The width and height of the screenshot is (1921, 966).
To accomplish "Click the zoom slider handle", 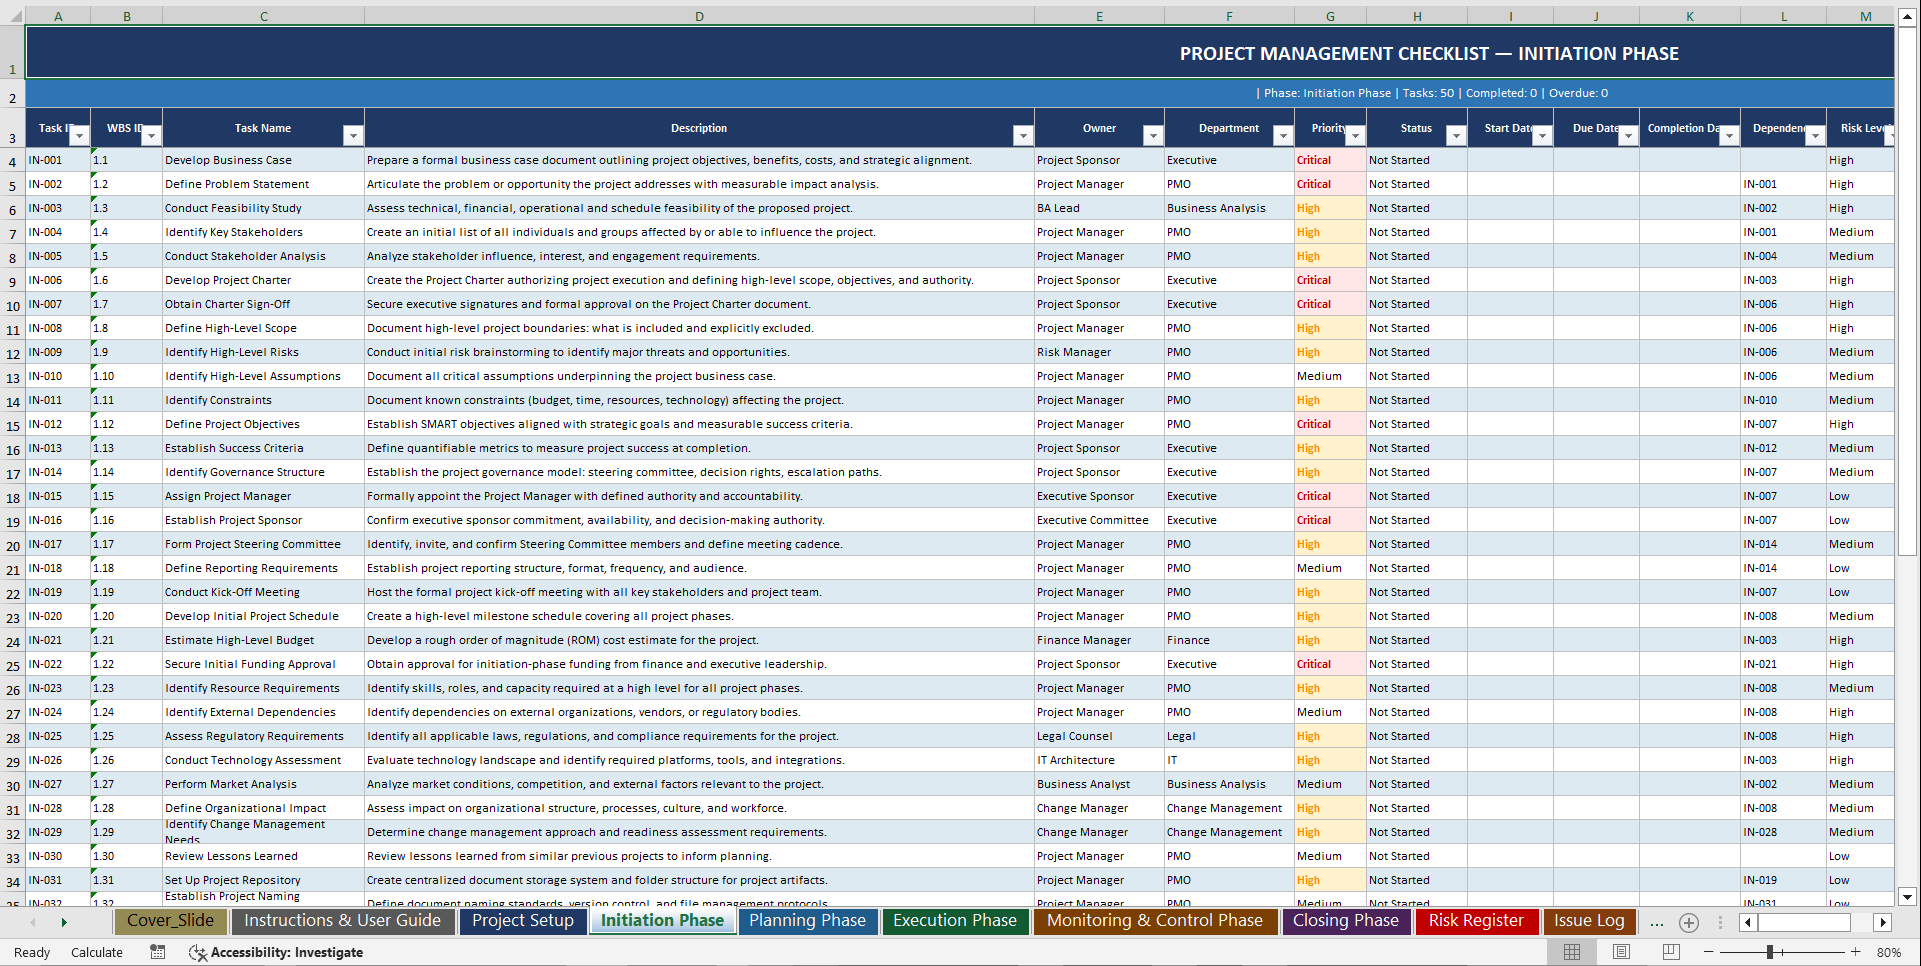I will click(x=1770, y=952).
